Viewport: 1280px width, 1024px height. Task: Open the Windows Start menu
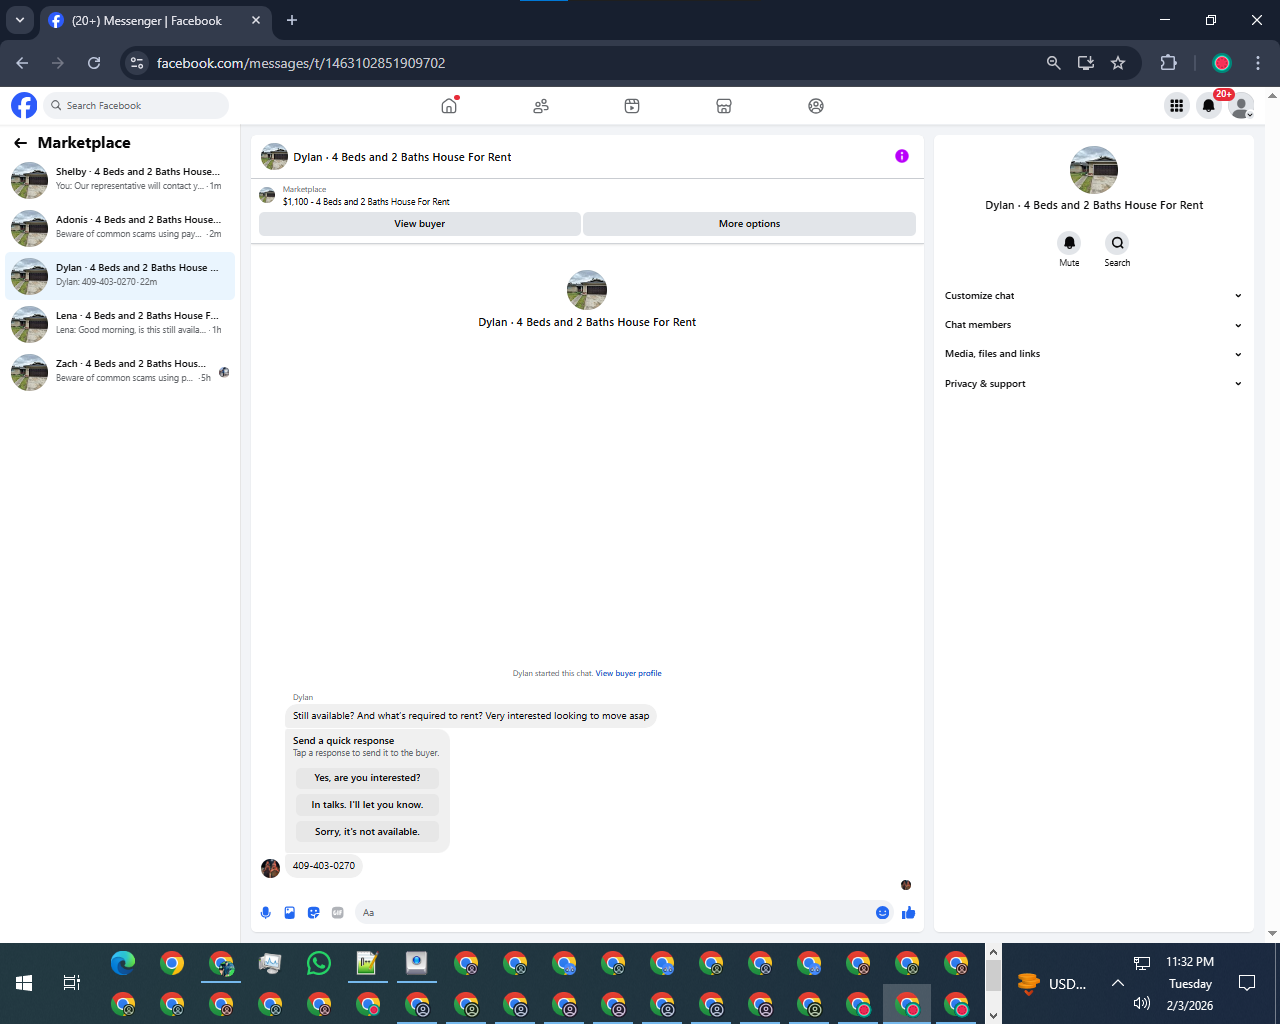[x=24, y=983]
